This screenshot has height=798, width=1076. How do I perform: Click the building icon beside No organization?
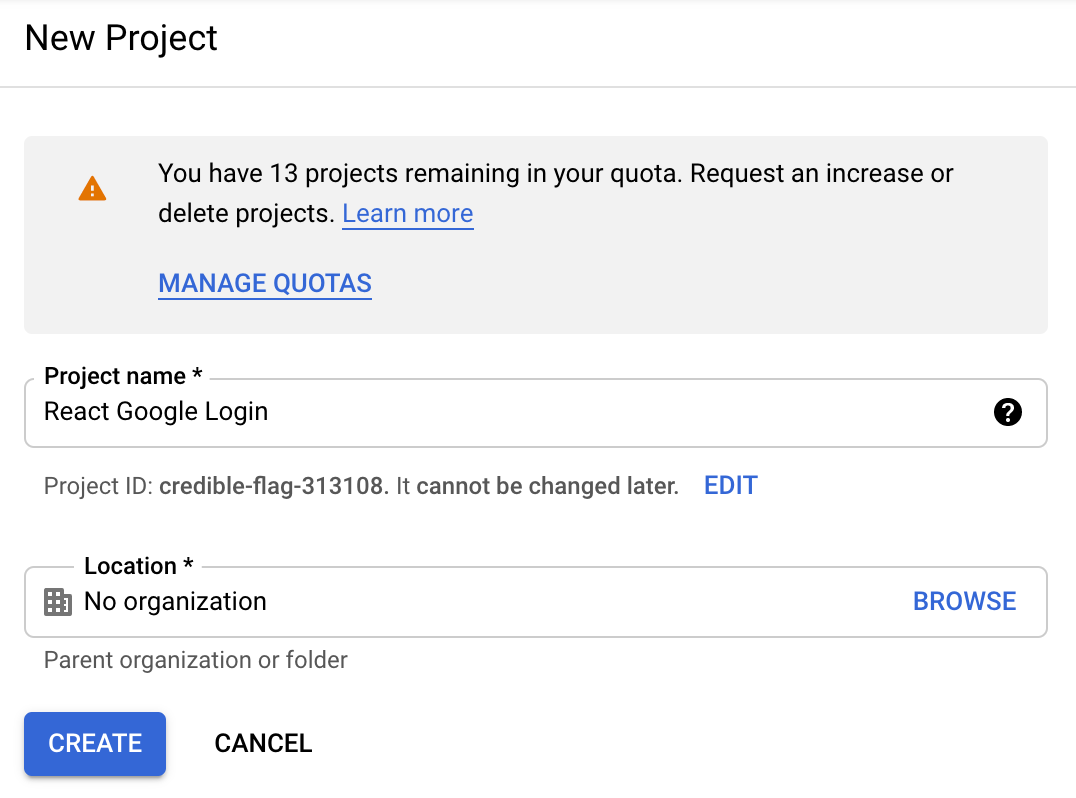[x=58, y=601]
